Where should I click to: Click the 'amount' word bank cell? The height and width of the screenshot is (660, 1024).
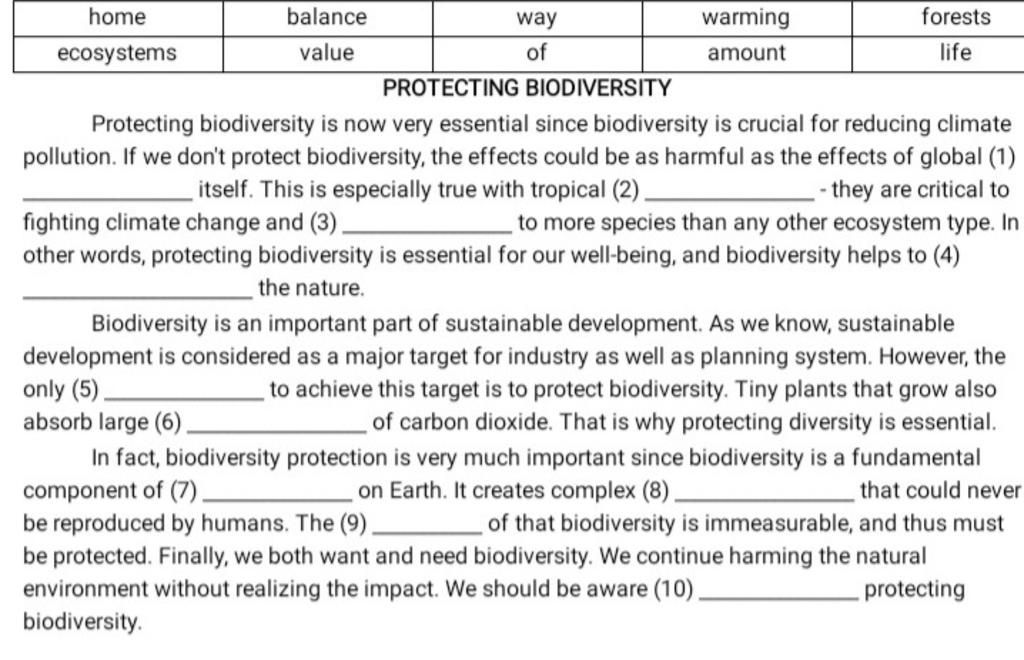(x=746, y=54)
